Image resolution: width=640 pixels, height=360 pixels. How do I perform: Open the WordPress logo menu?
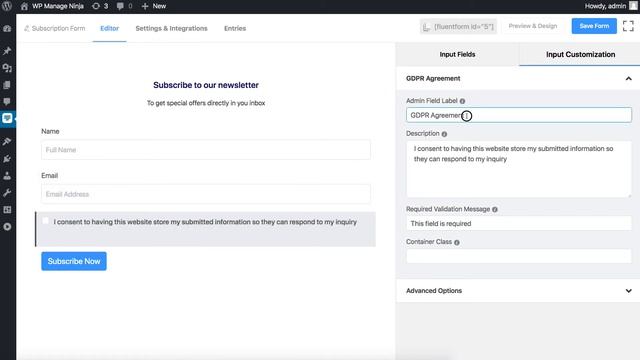7,6
